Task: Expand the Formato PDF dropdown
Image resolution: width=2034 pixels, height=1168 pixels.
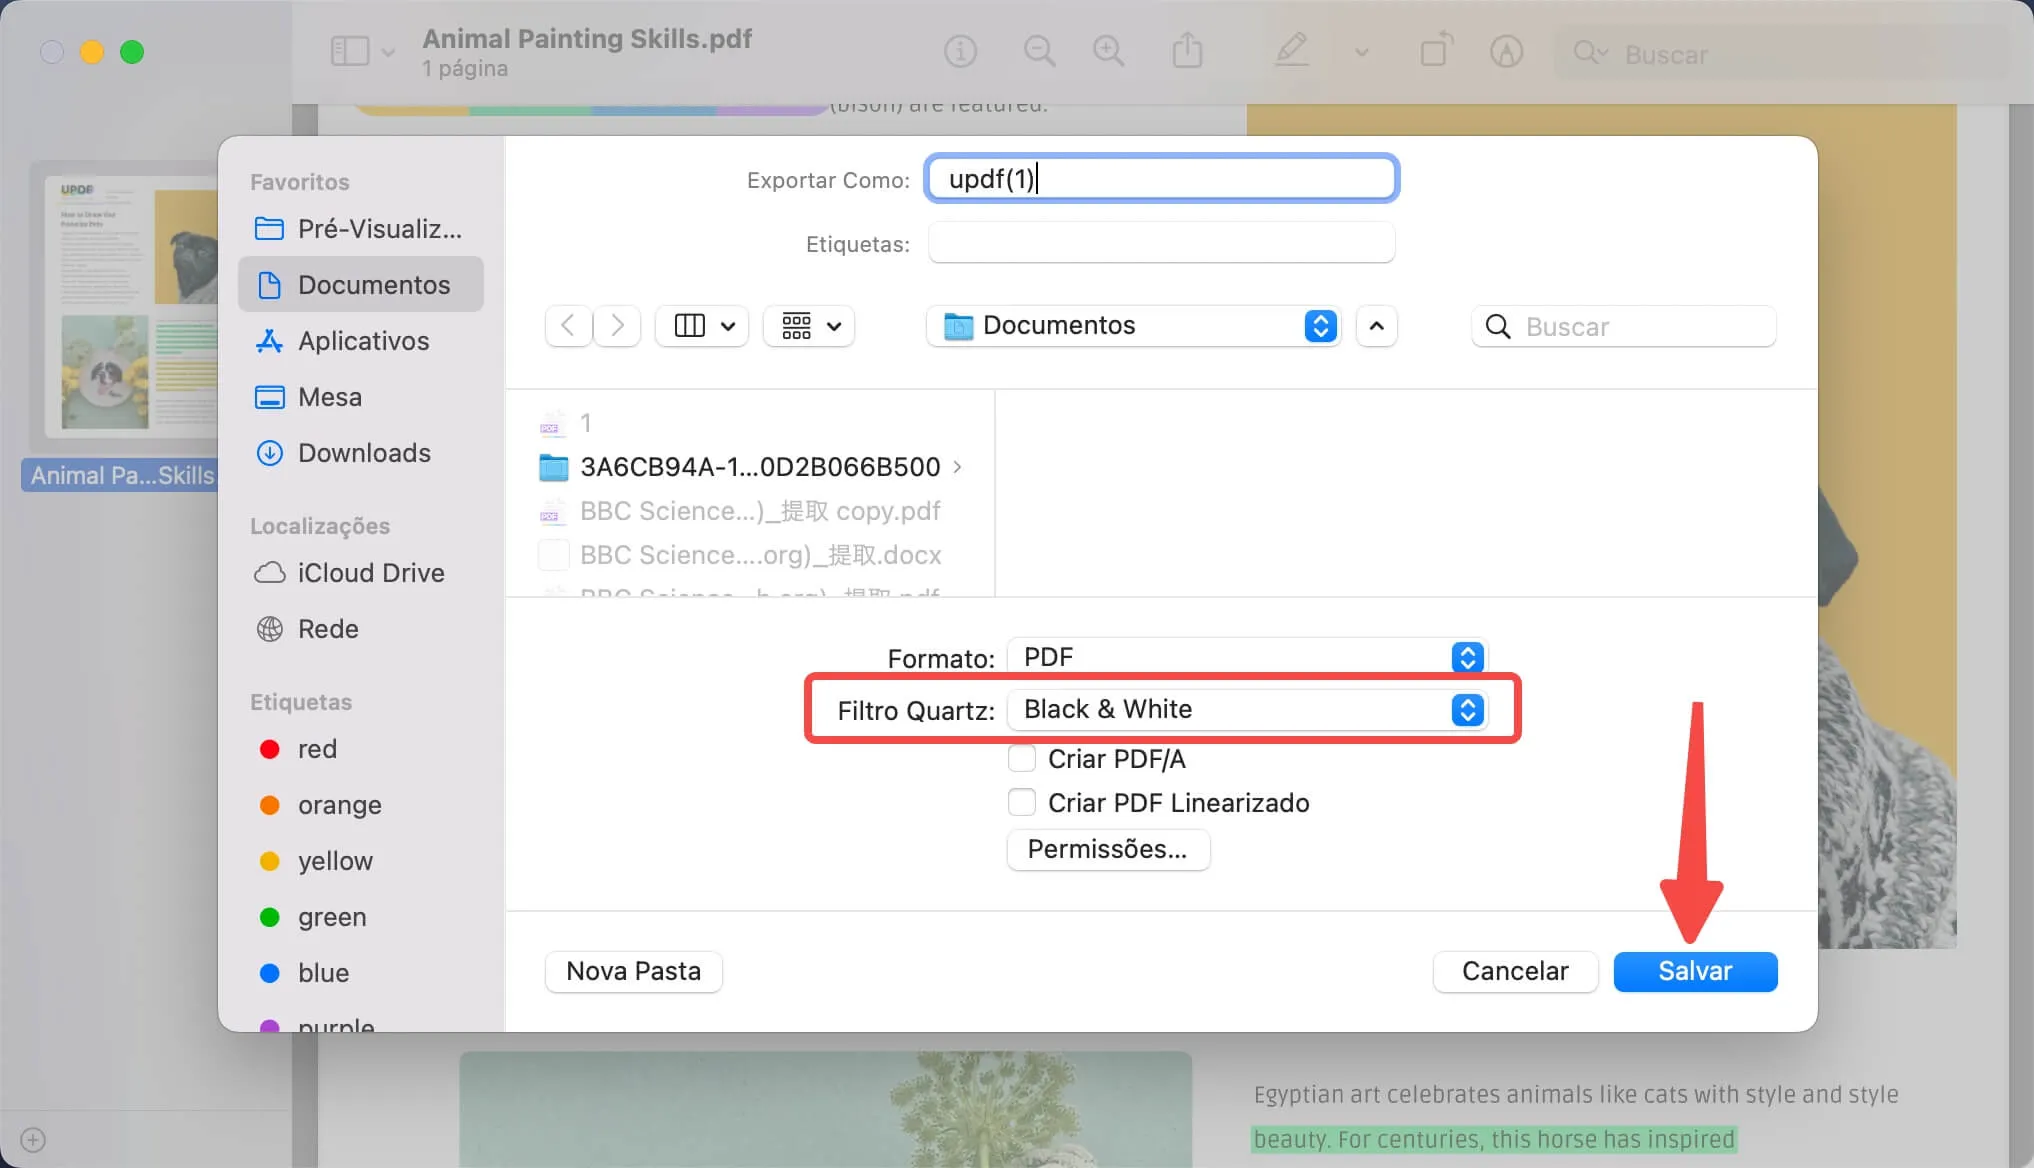Action: click(1468, 657)
